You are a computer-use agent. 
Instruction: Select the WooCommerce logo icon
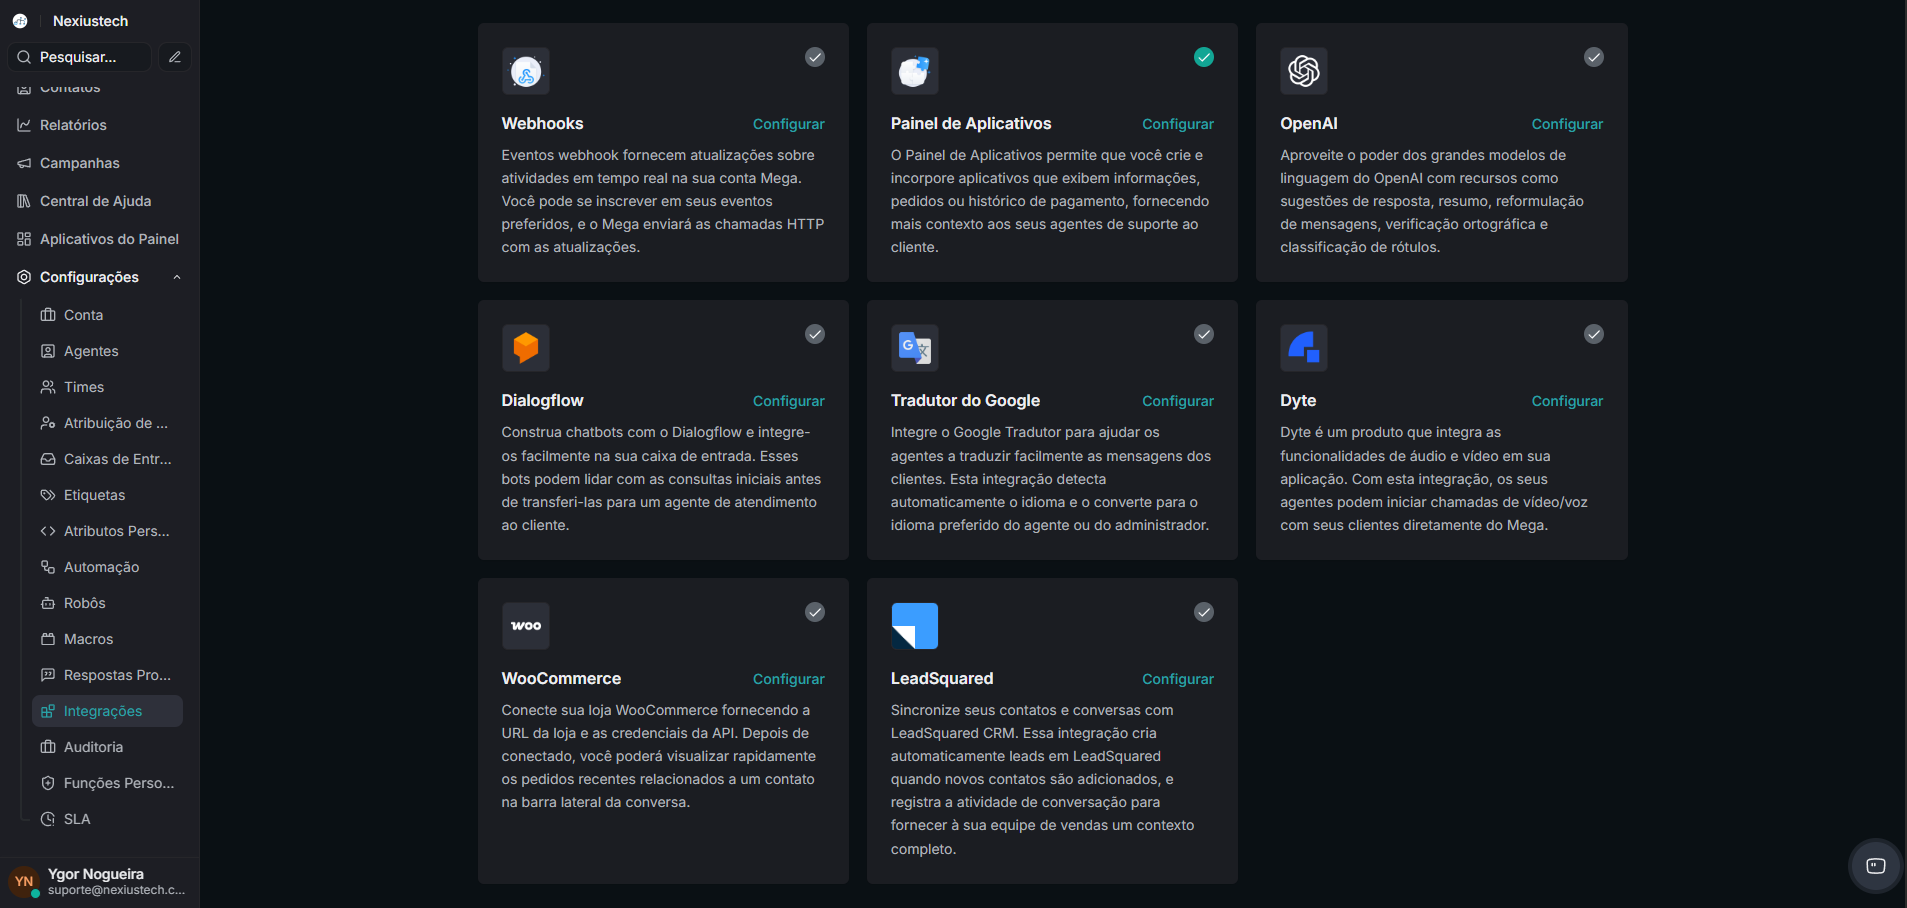(x=526, y=625)
